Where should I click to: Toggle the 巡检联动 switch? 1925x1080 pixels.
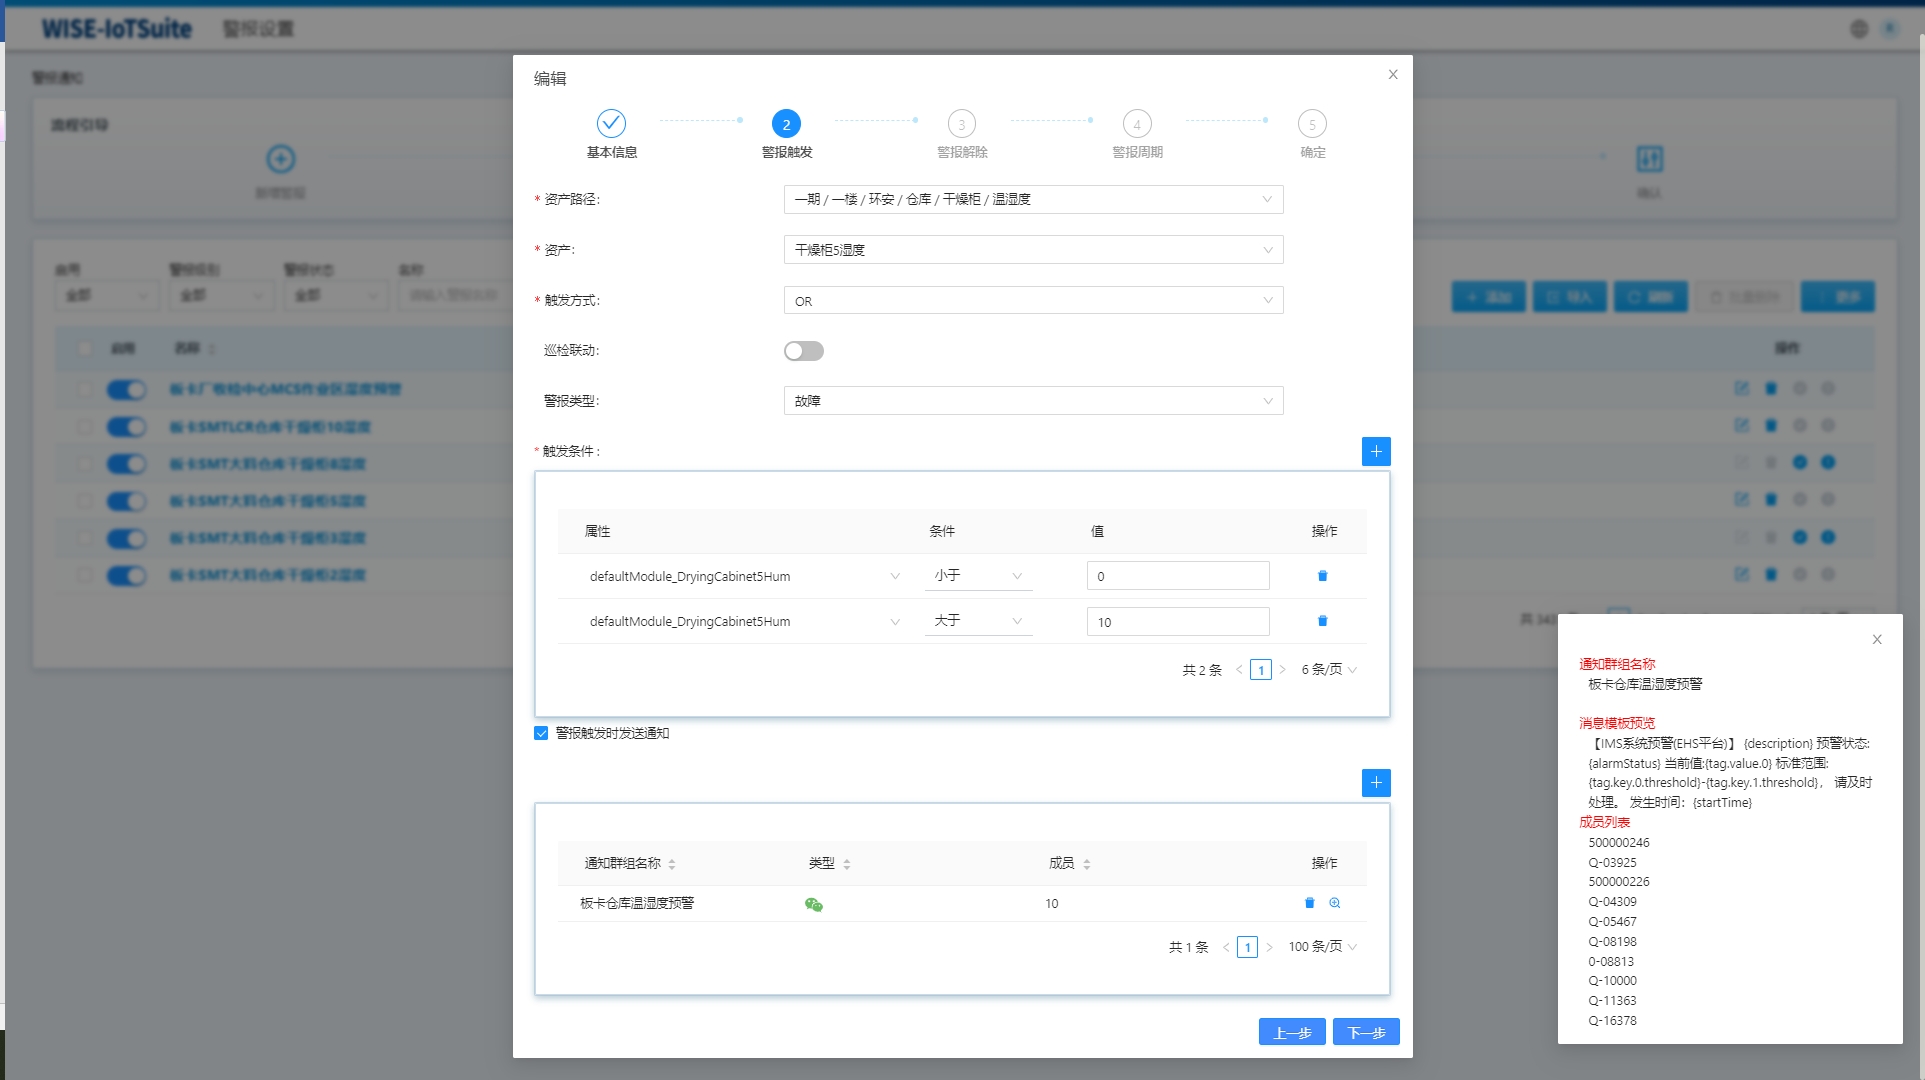[x=803, y=351]
